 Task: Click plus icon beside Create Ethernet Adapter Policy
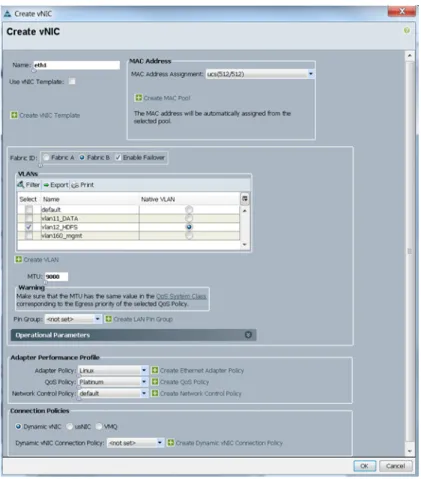[x=155, y=370]
